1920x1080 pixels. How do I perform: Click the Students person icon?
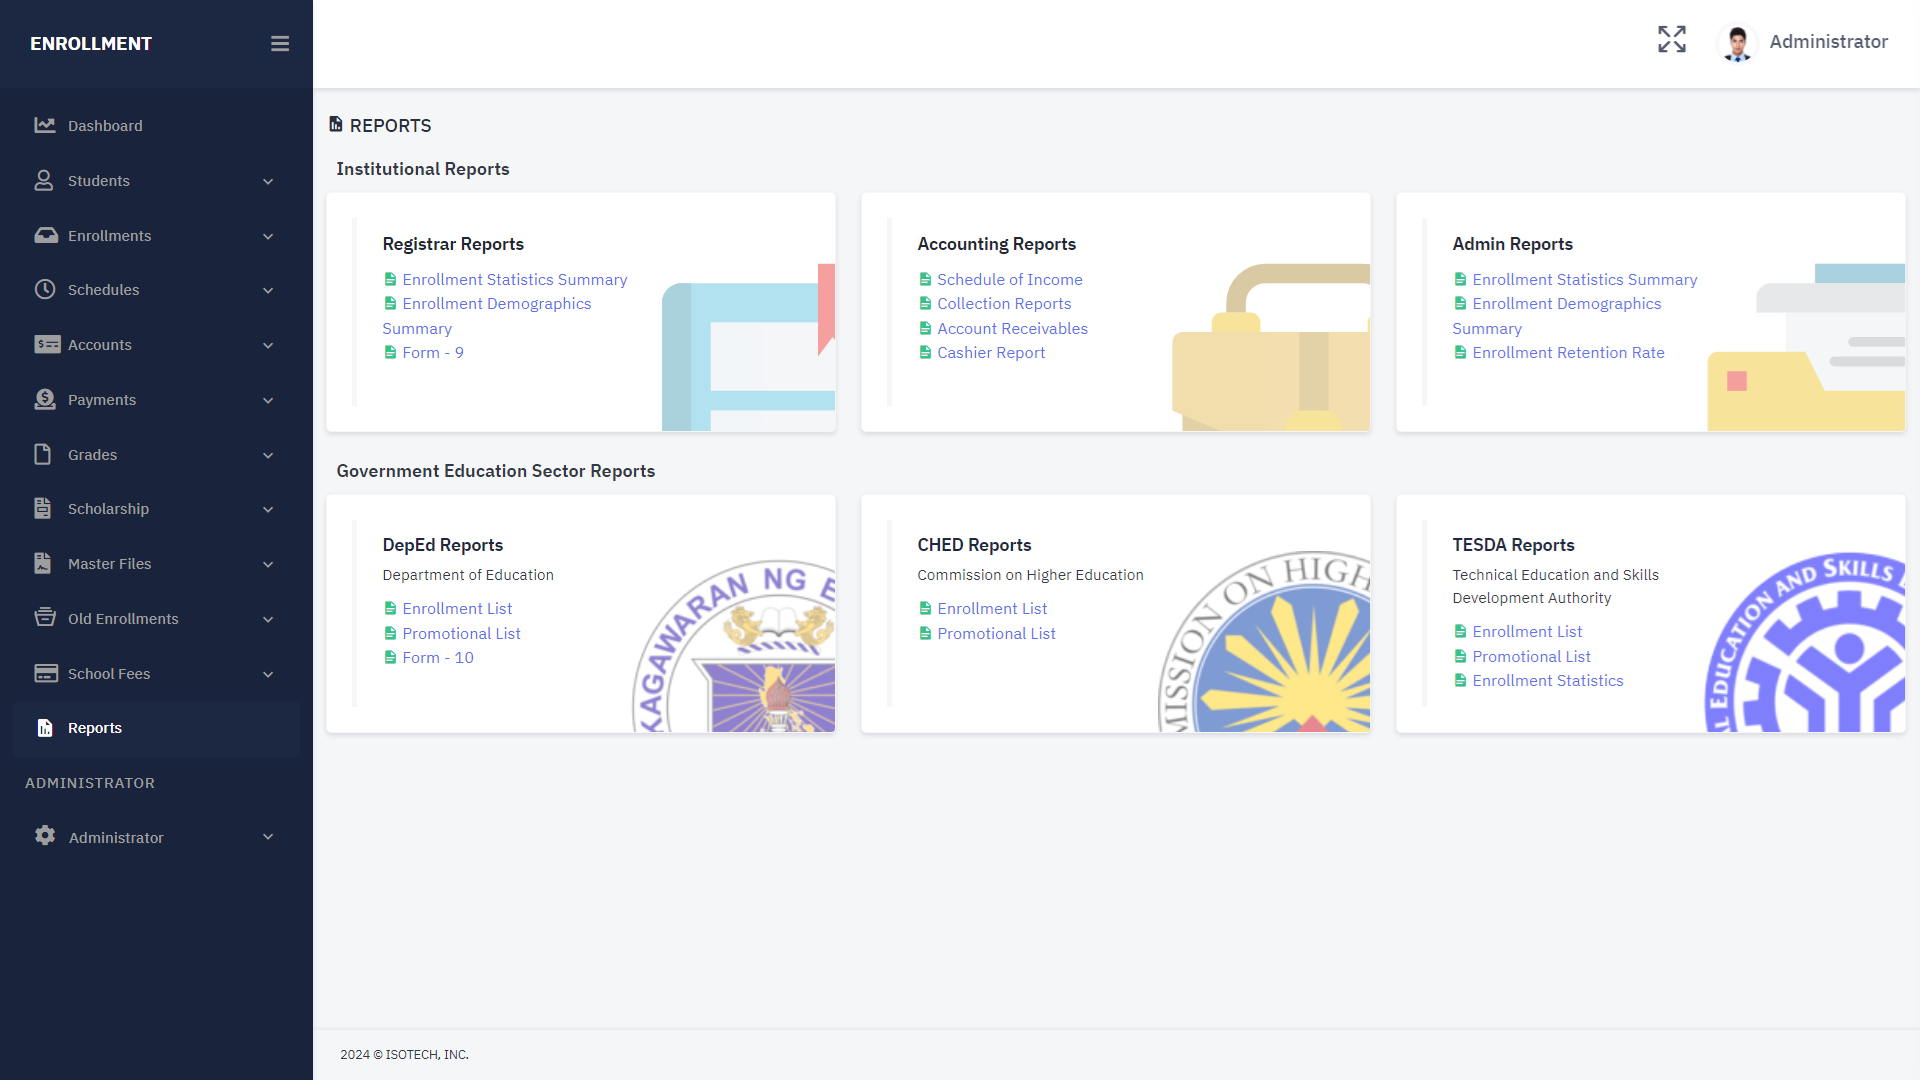tap(44, 180)
